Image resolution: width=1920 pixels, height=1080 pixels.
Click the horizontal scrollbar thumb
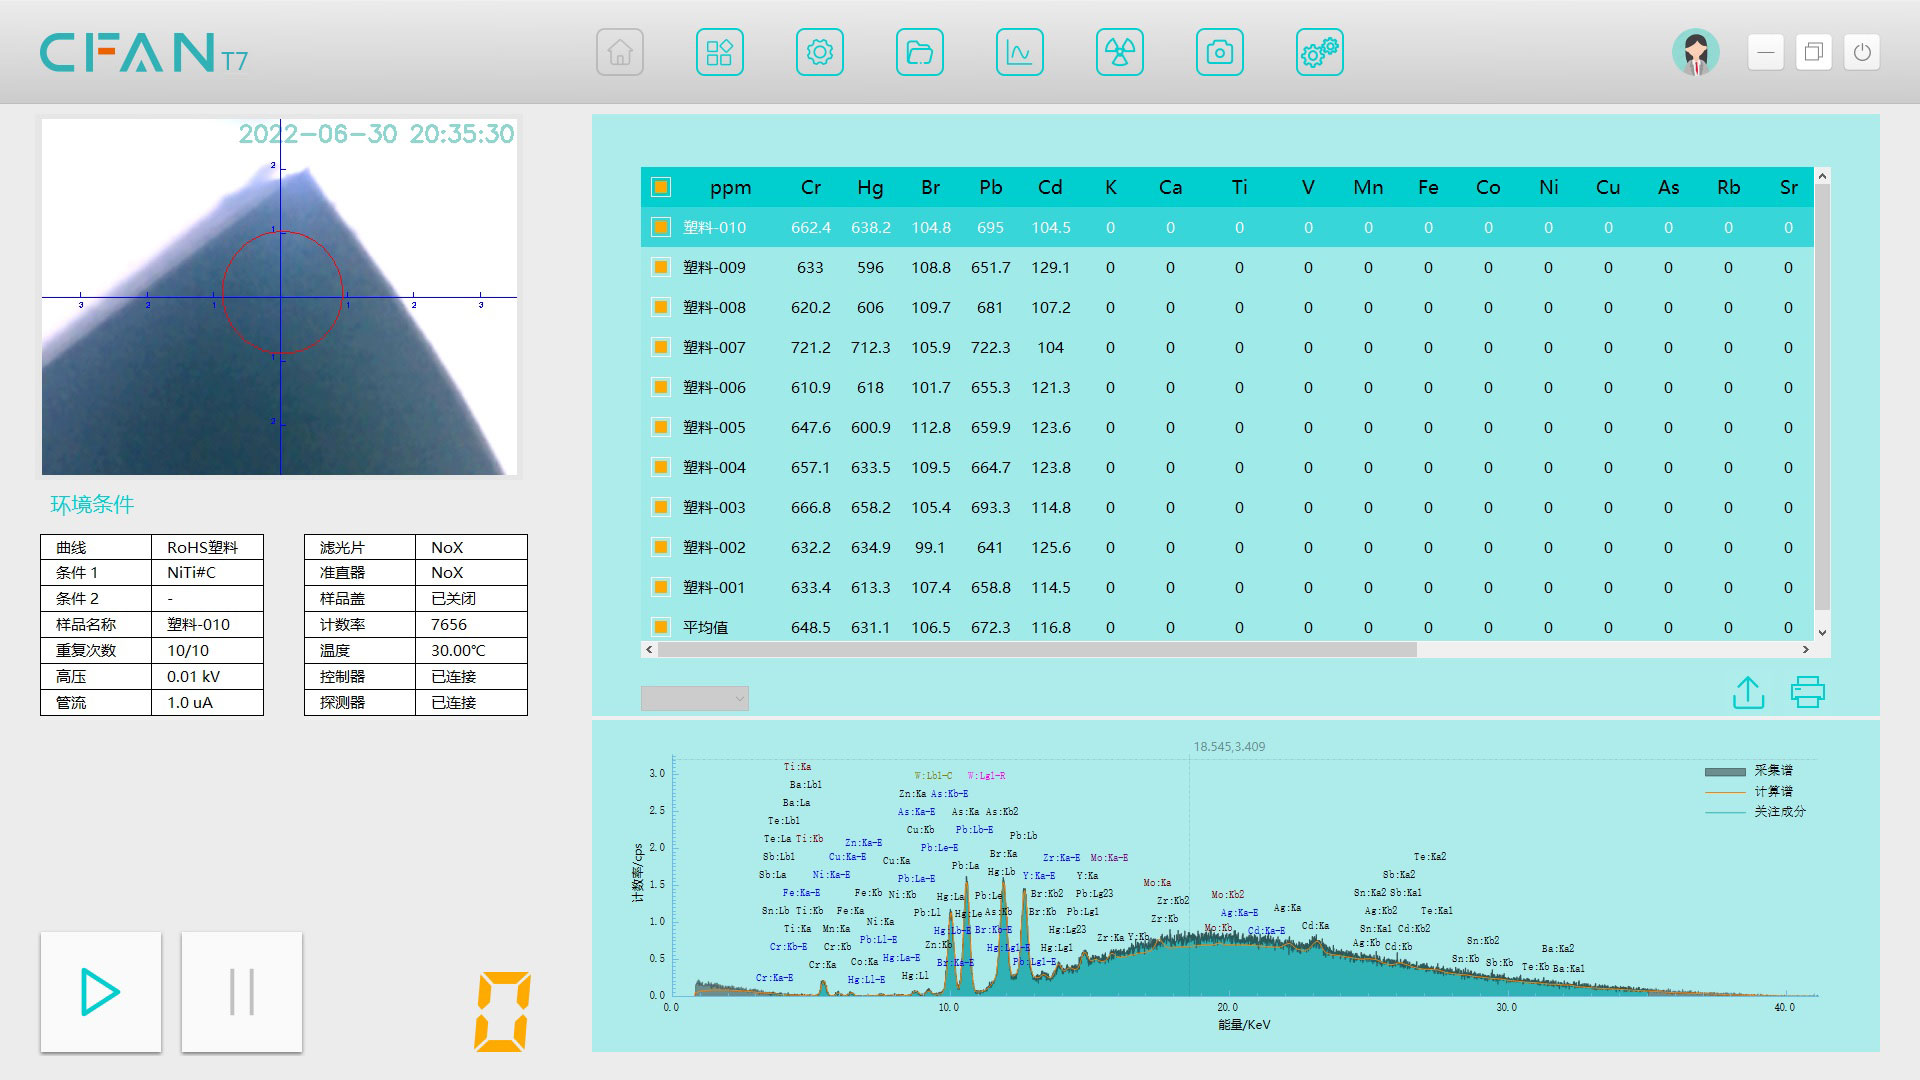coord(1037,650)
